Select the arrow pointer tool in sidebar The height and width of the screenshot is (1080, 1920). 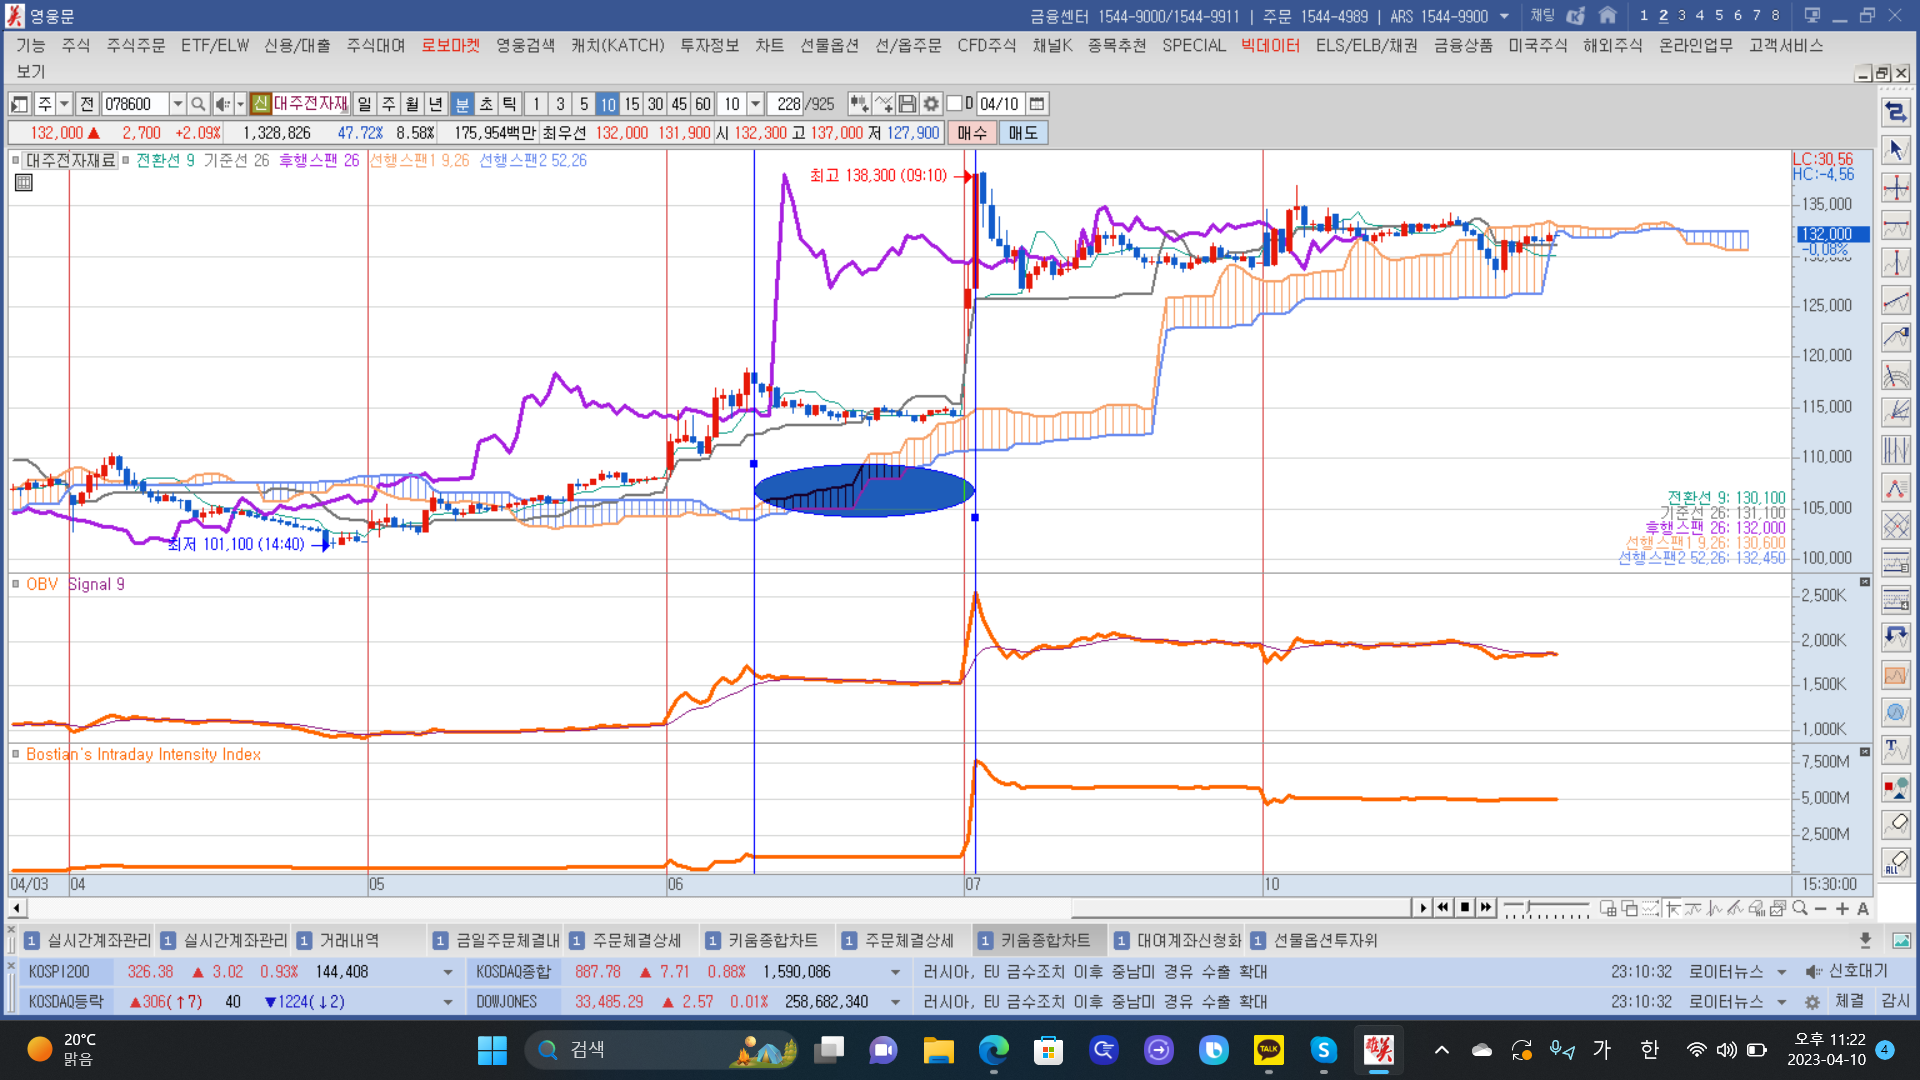1895,150
